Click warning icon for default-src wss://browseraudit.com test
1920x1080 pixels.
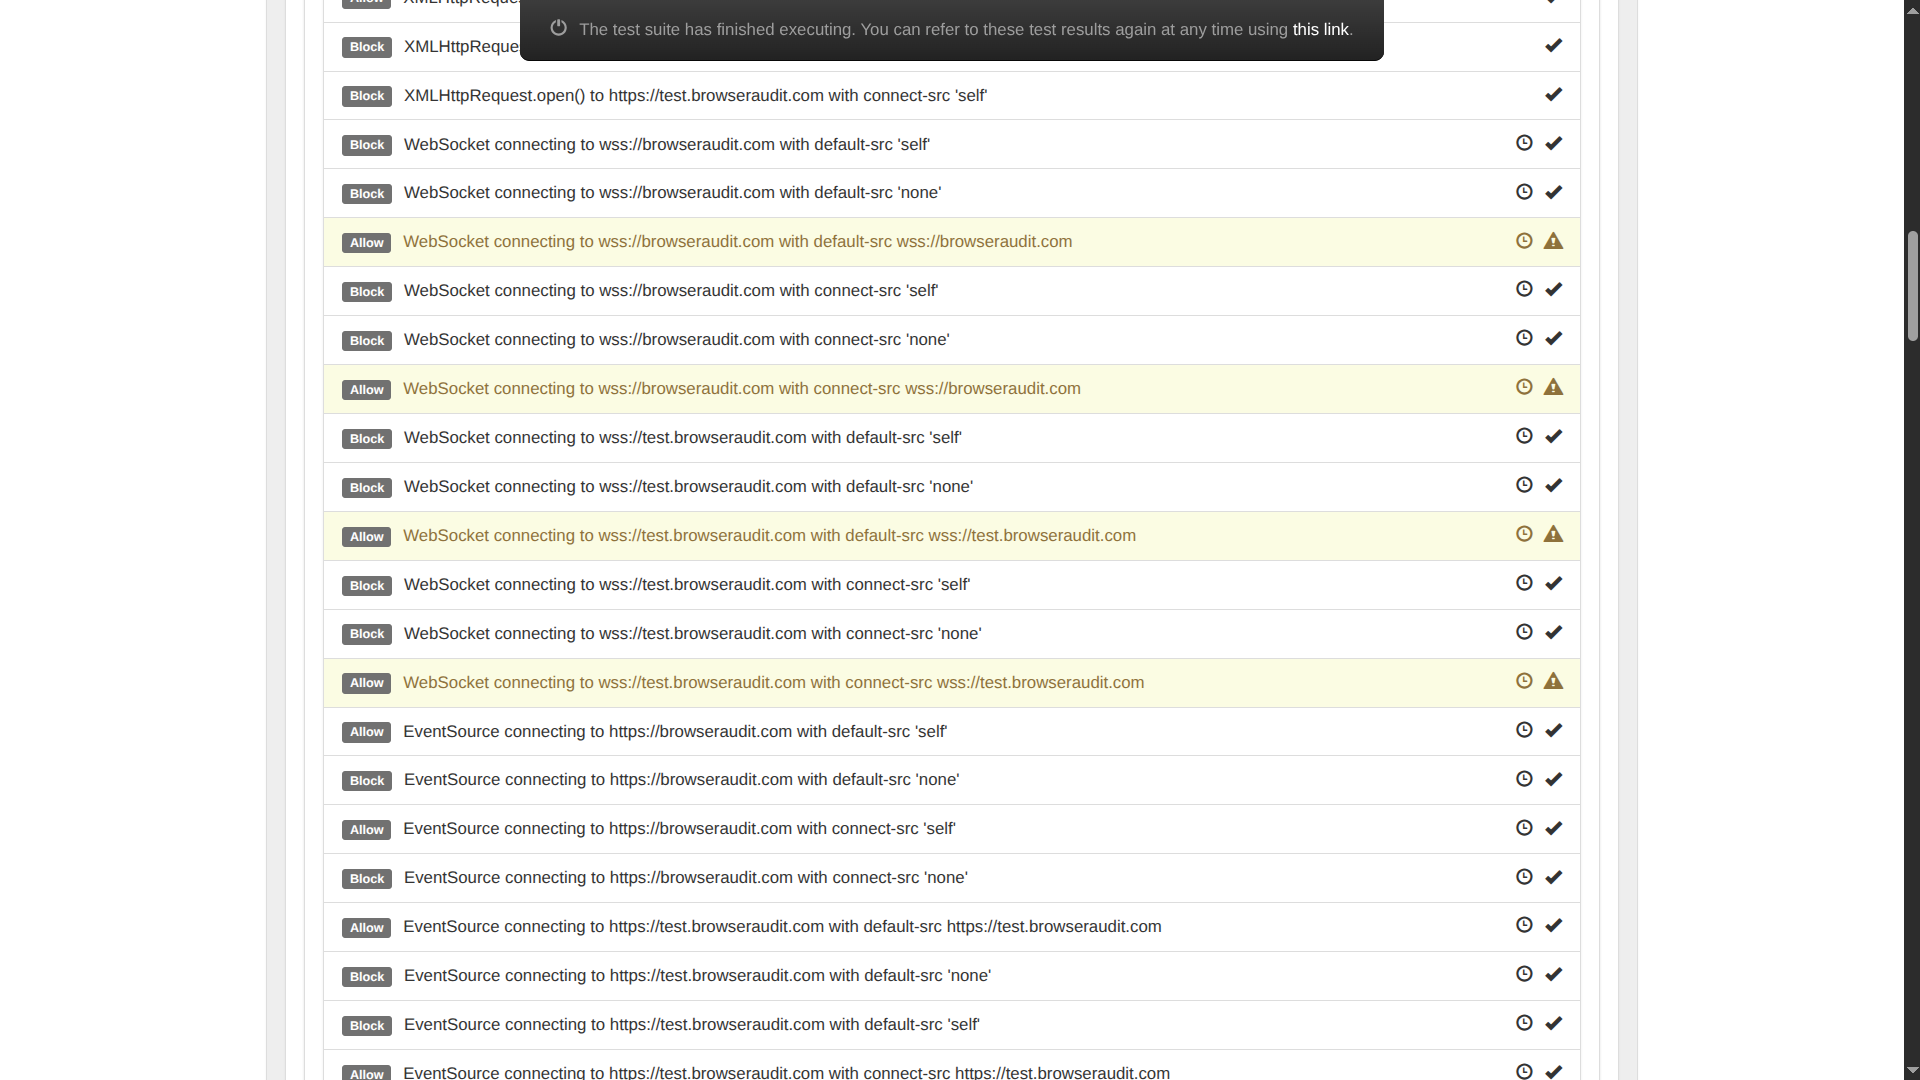coord(1553,241)
